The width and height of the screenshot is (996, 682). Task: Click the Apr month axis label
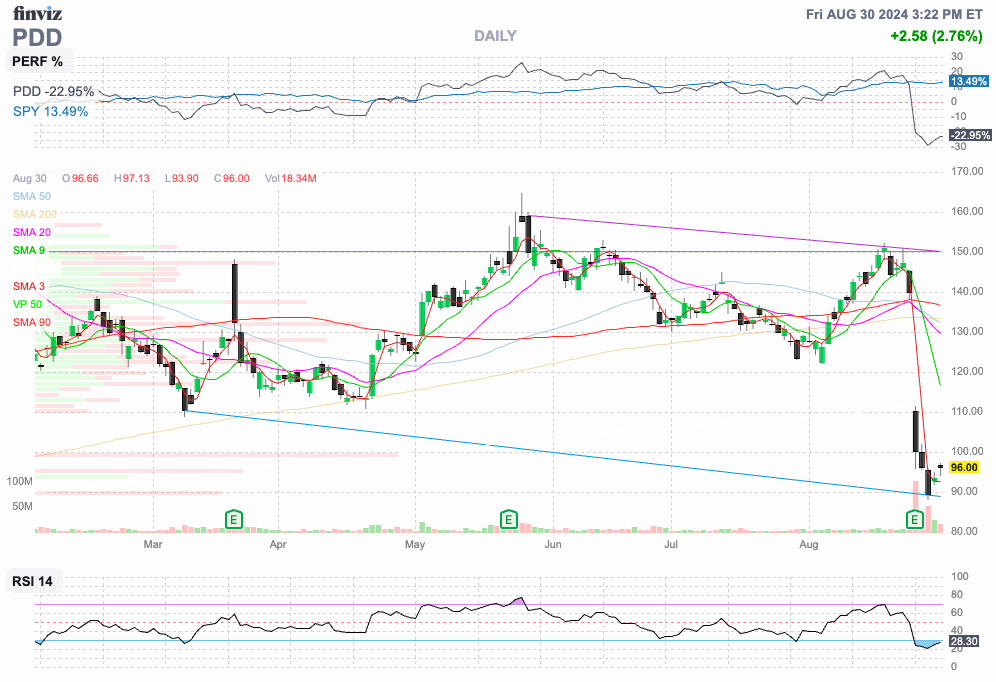click(278, 544)
